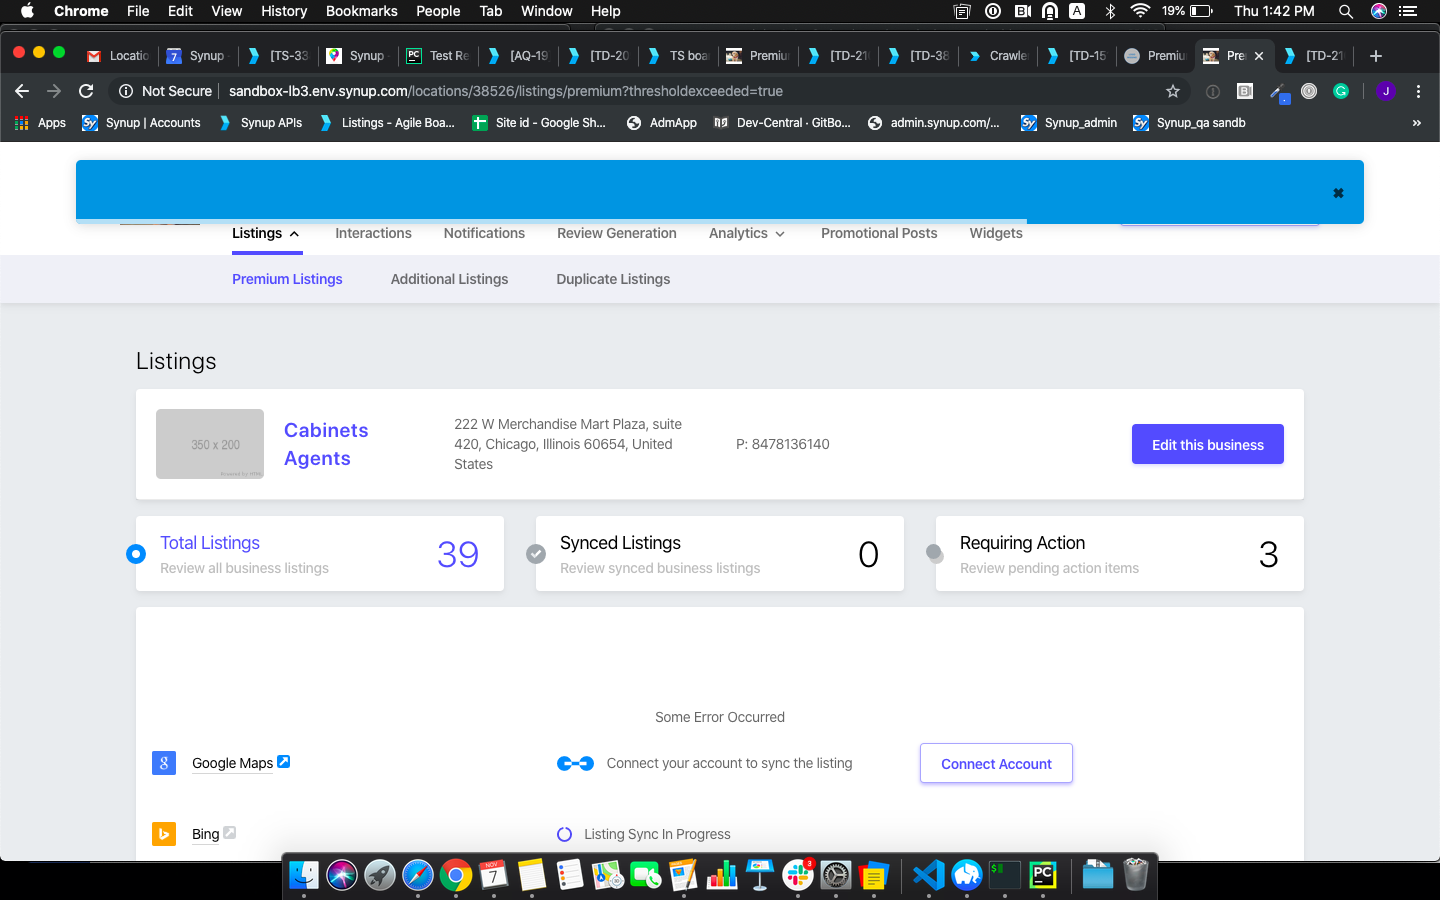The image size is (1440, 900).
Task: Reload the page in Chrome
Action: (86, 91)
